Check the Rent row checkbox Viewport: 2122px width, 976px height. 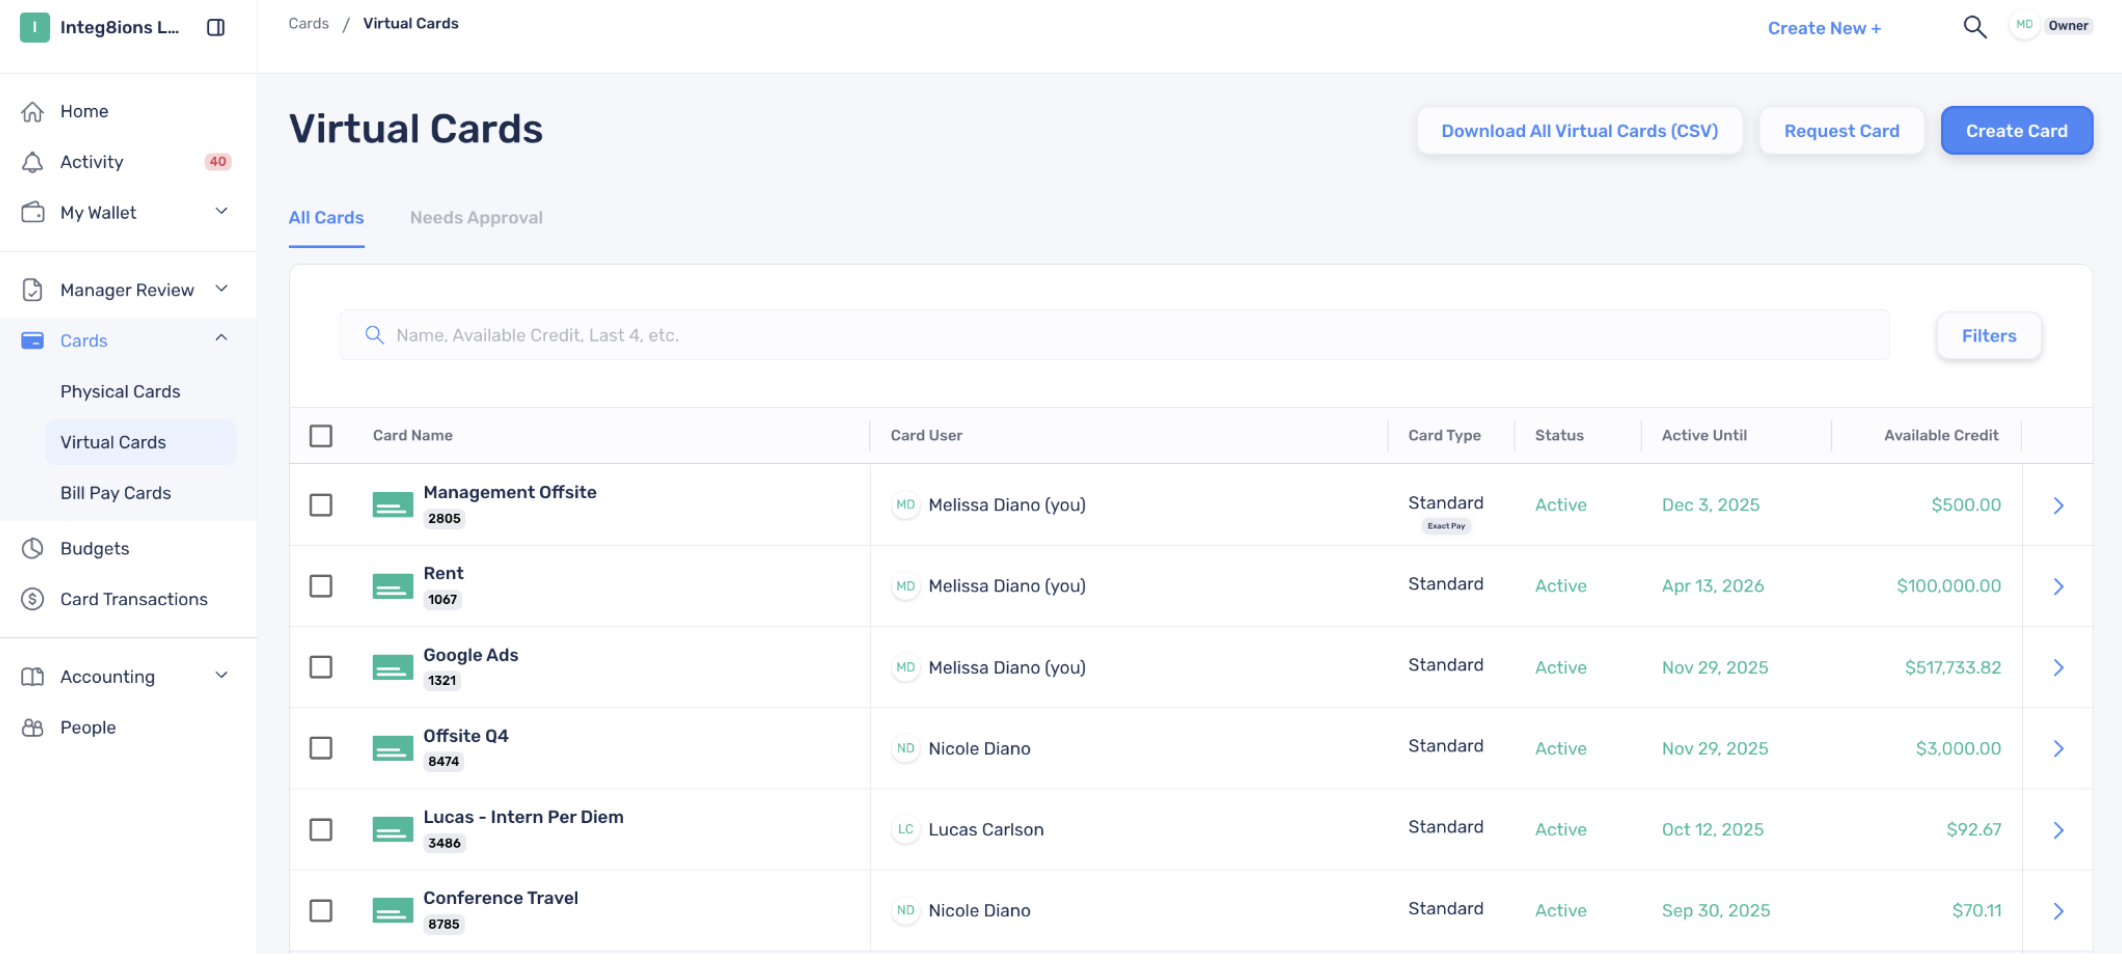click(321, 586)
